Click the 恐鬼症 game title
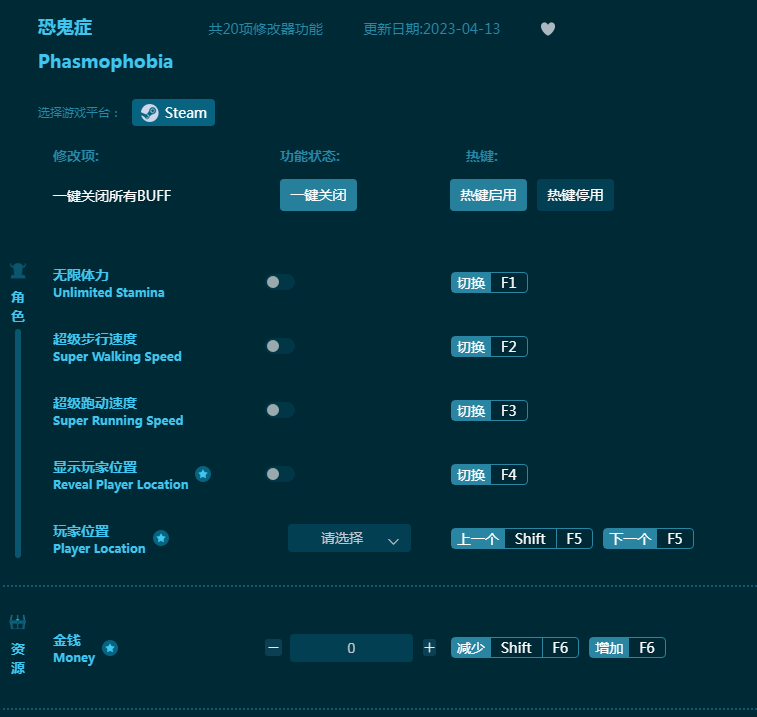The image size is (757, 717). pyautogui.click(x=65, y=27)
